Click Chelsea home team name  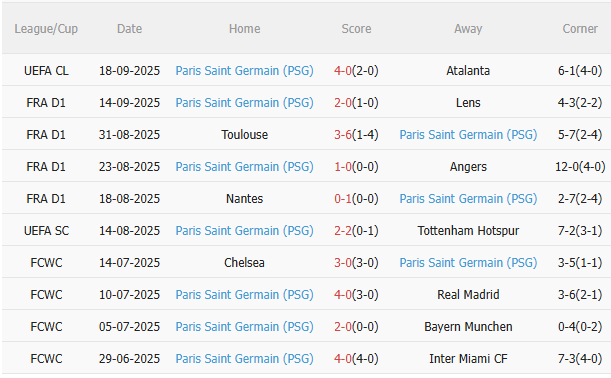244,262
